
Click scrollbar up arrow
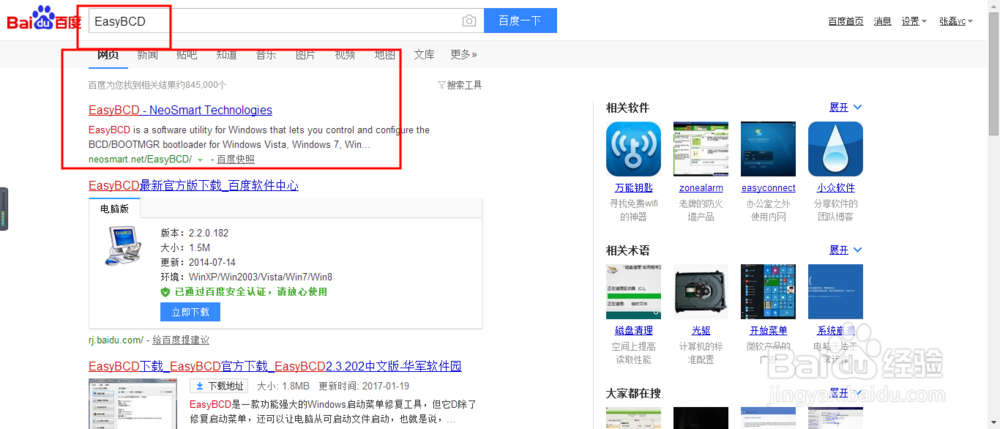tap(994, 4)
